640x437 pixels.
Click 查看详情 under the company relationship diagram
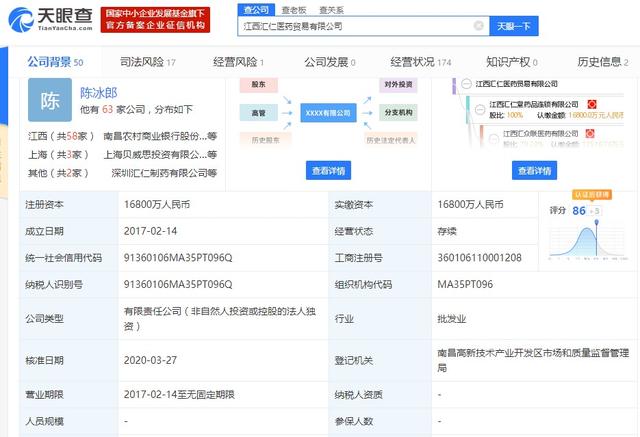328,171
